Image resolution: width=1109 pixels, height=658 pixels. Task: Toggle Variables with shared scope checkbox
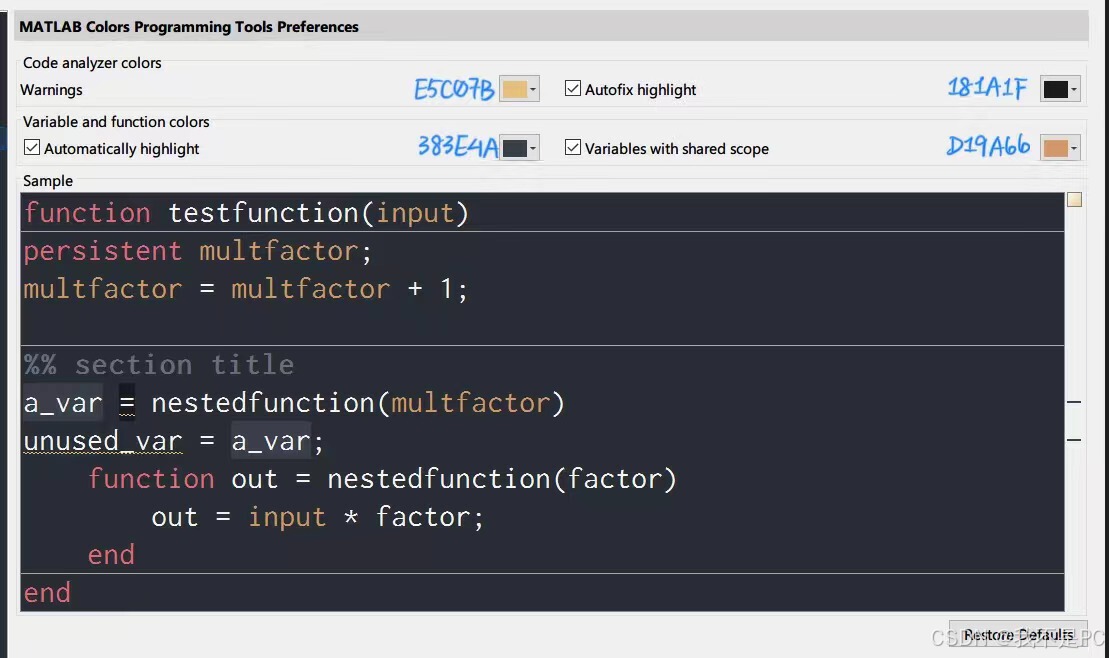573,147
